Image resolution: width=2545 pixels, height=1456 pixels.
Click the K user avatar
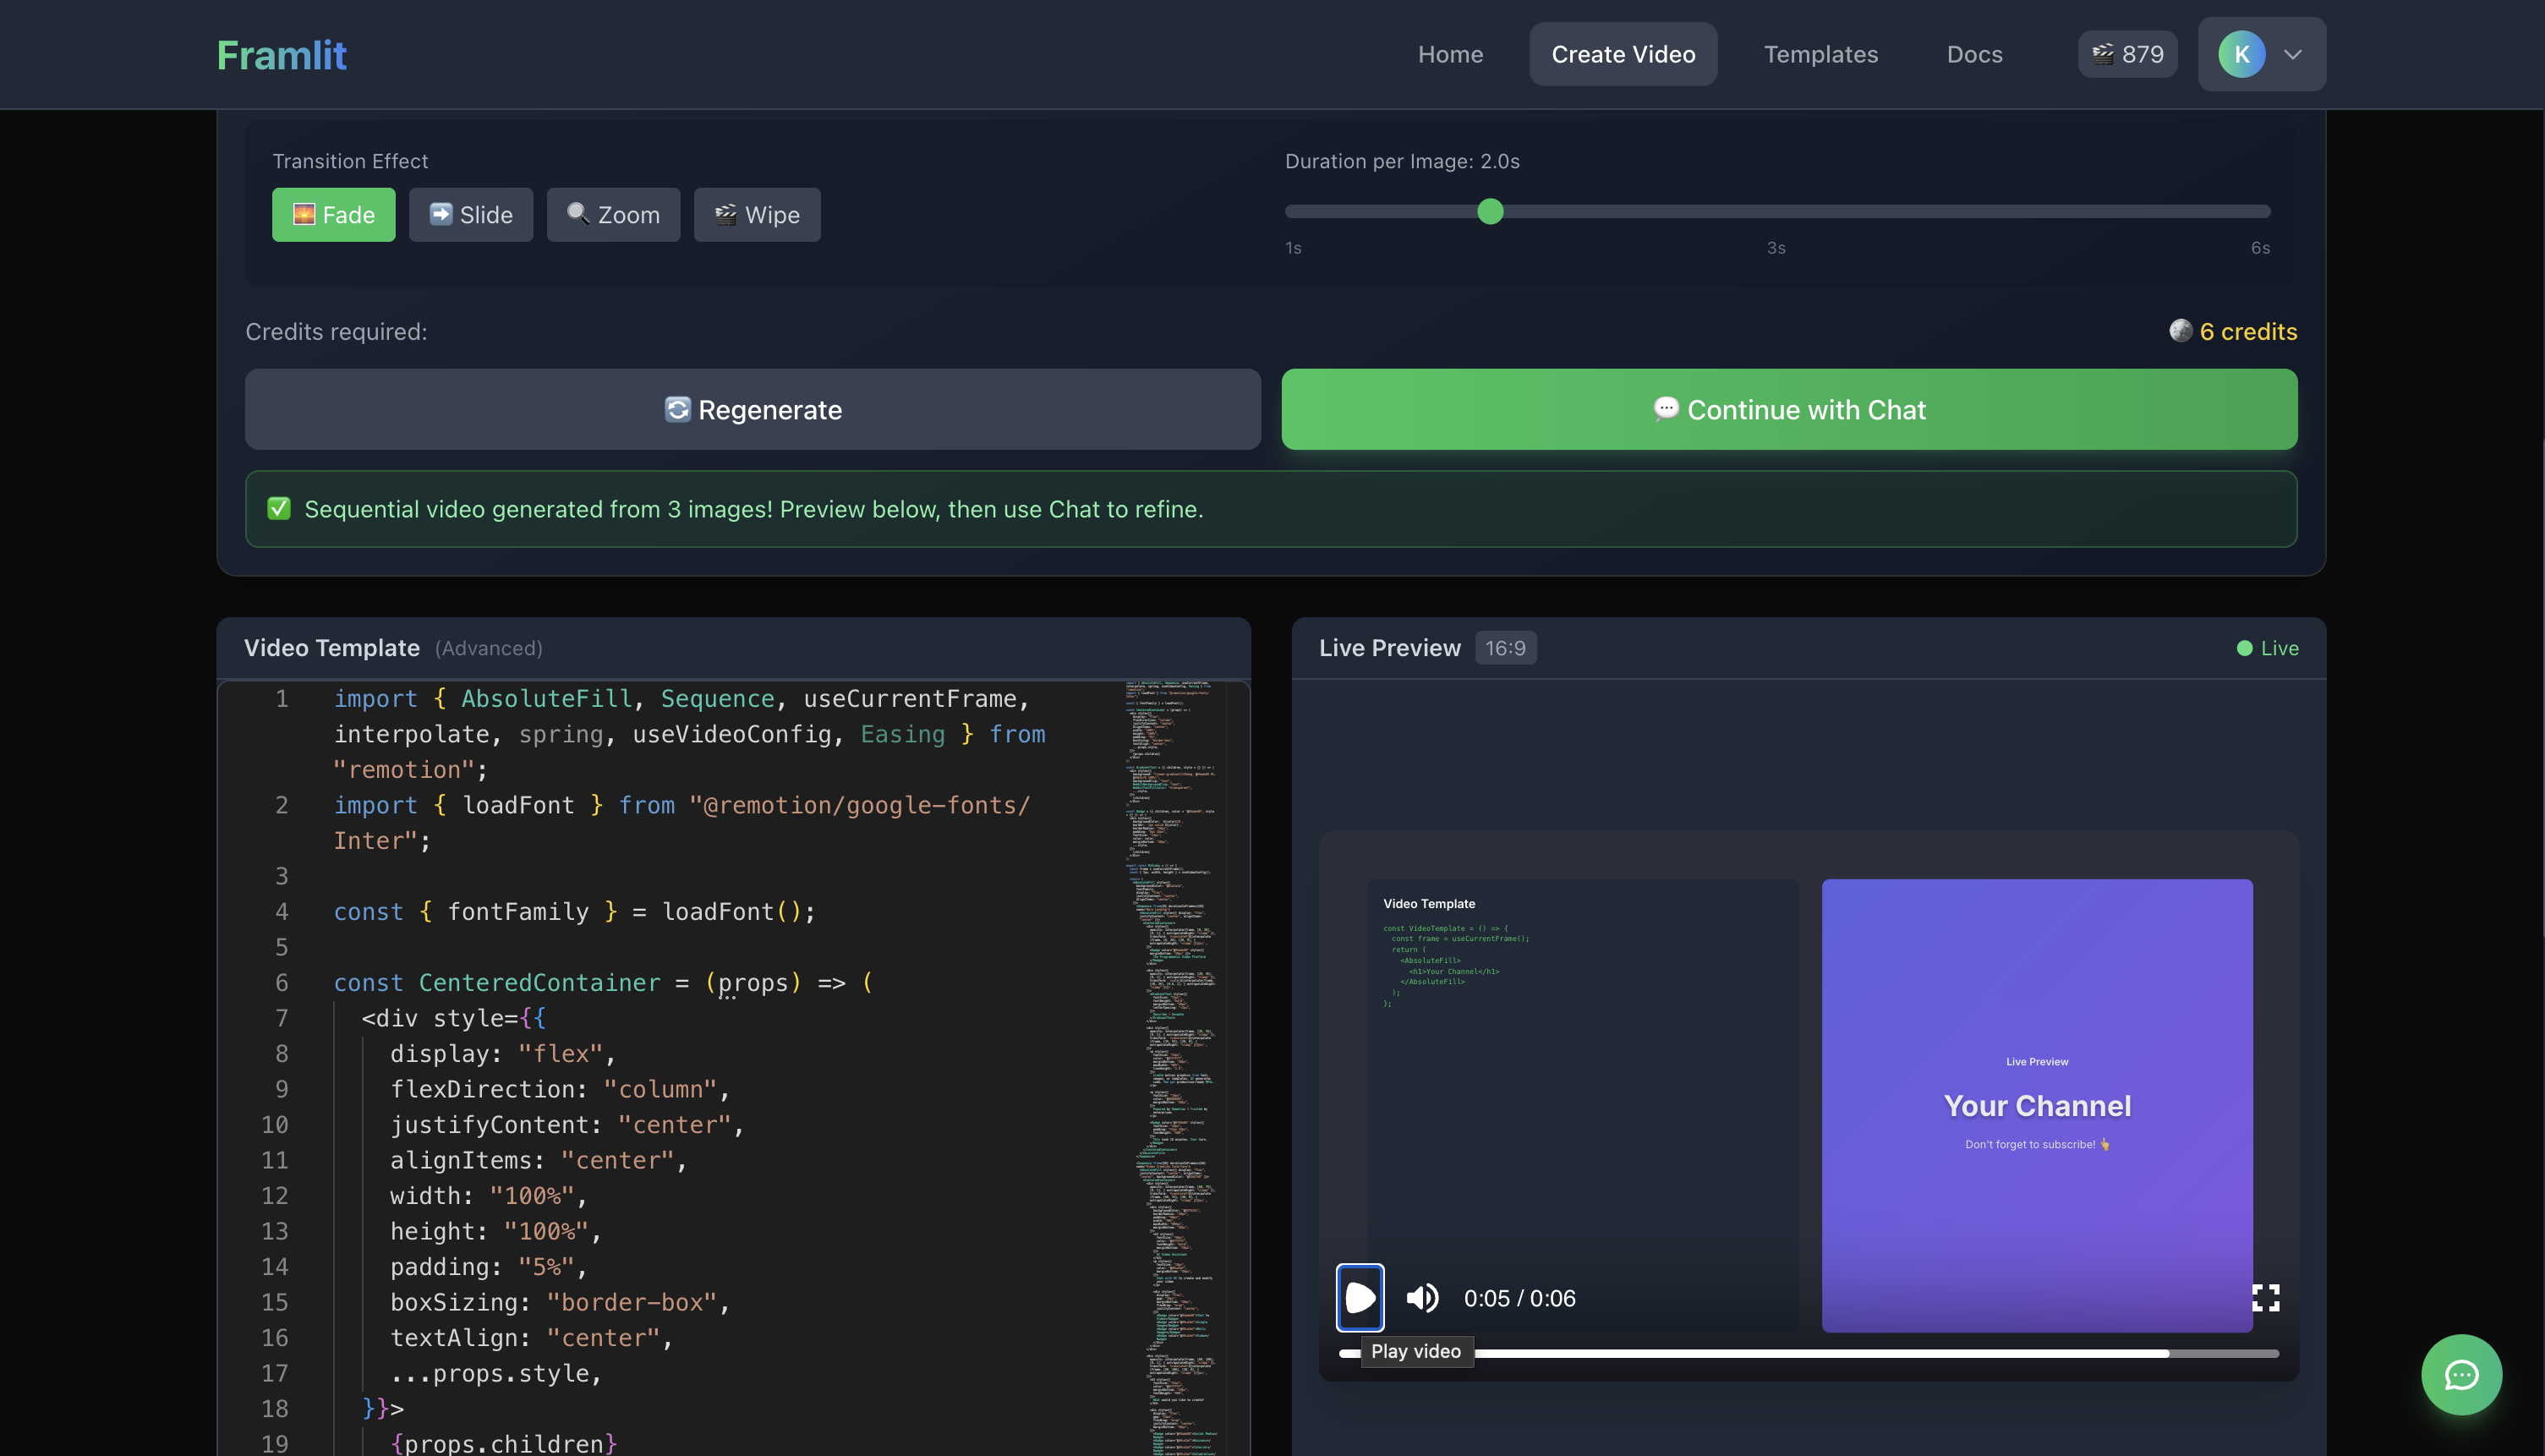click(x=2241, y=54)
